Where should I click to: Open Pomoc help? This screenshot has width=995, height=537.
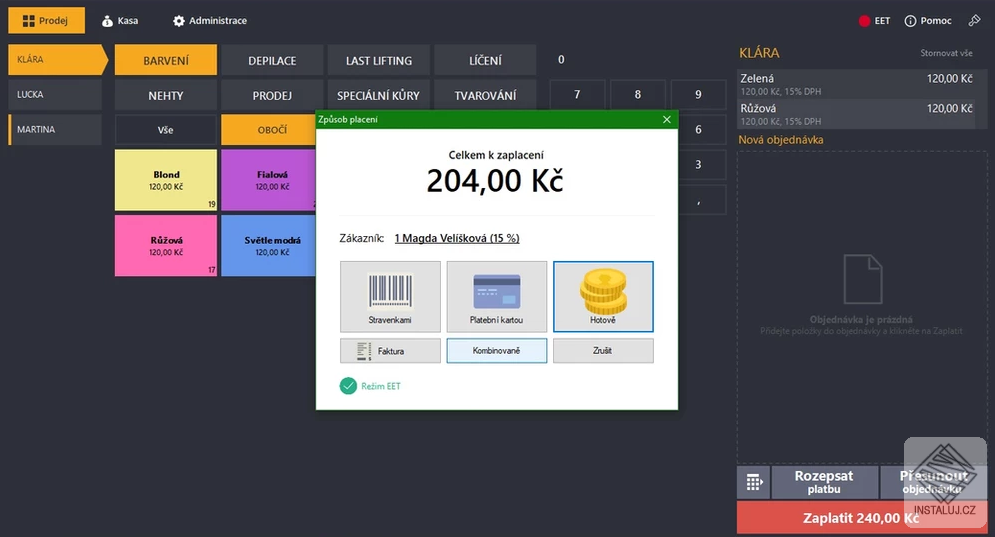coord(928,21)
